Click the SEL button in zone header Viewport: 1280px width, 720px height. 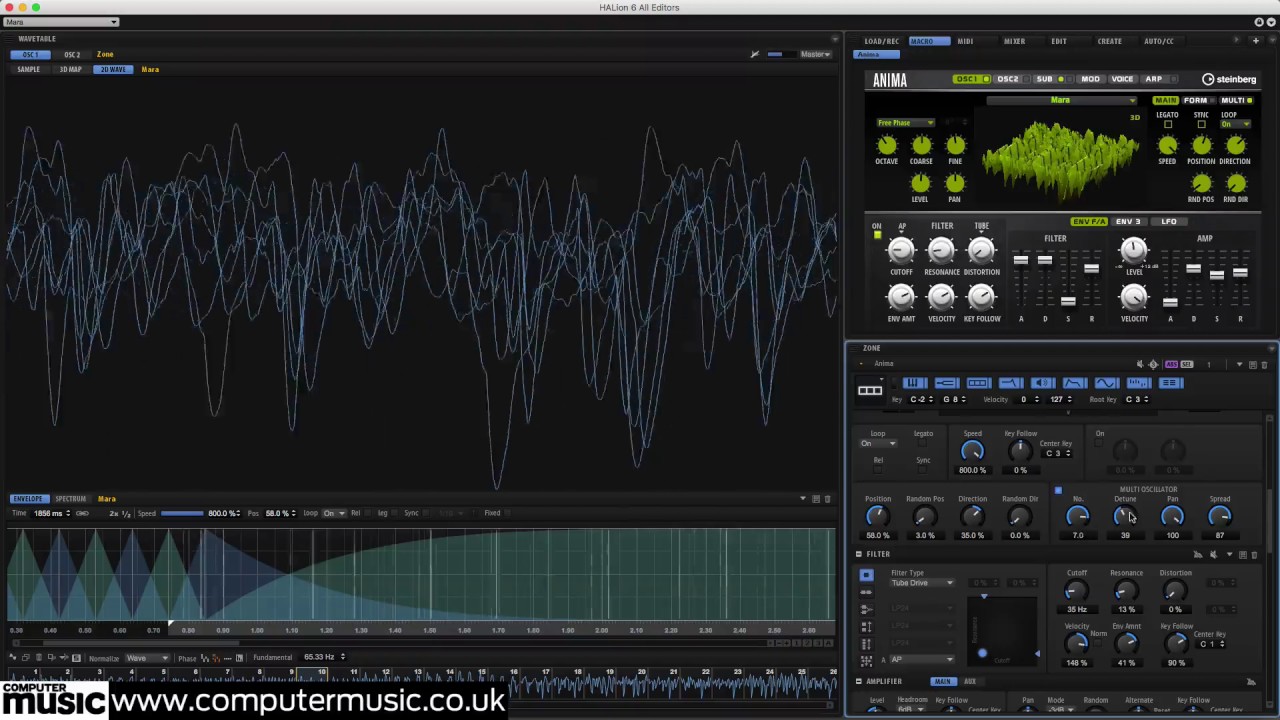pos(1187,364)
